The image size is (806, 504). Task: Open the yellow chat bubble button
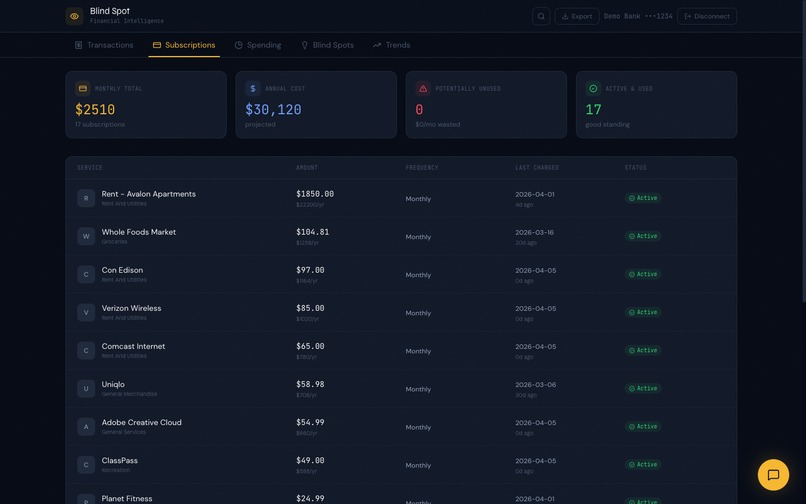(x=773, y=475)
